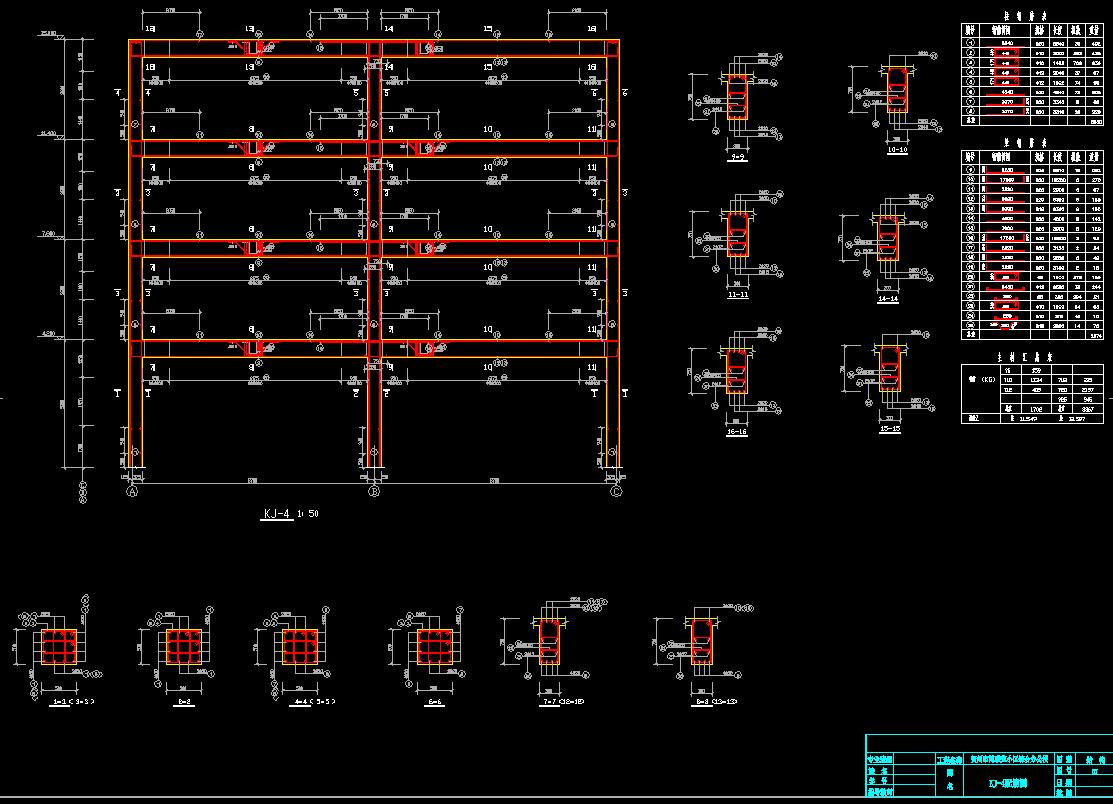Click the axis bubble B below the frame
The height and width of the screenshot is (804, 1113).
374,492
